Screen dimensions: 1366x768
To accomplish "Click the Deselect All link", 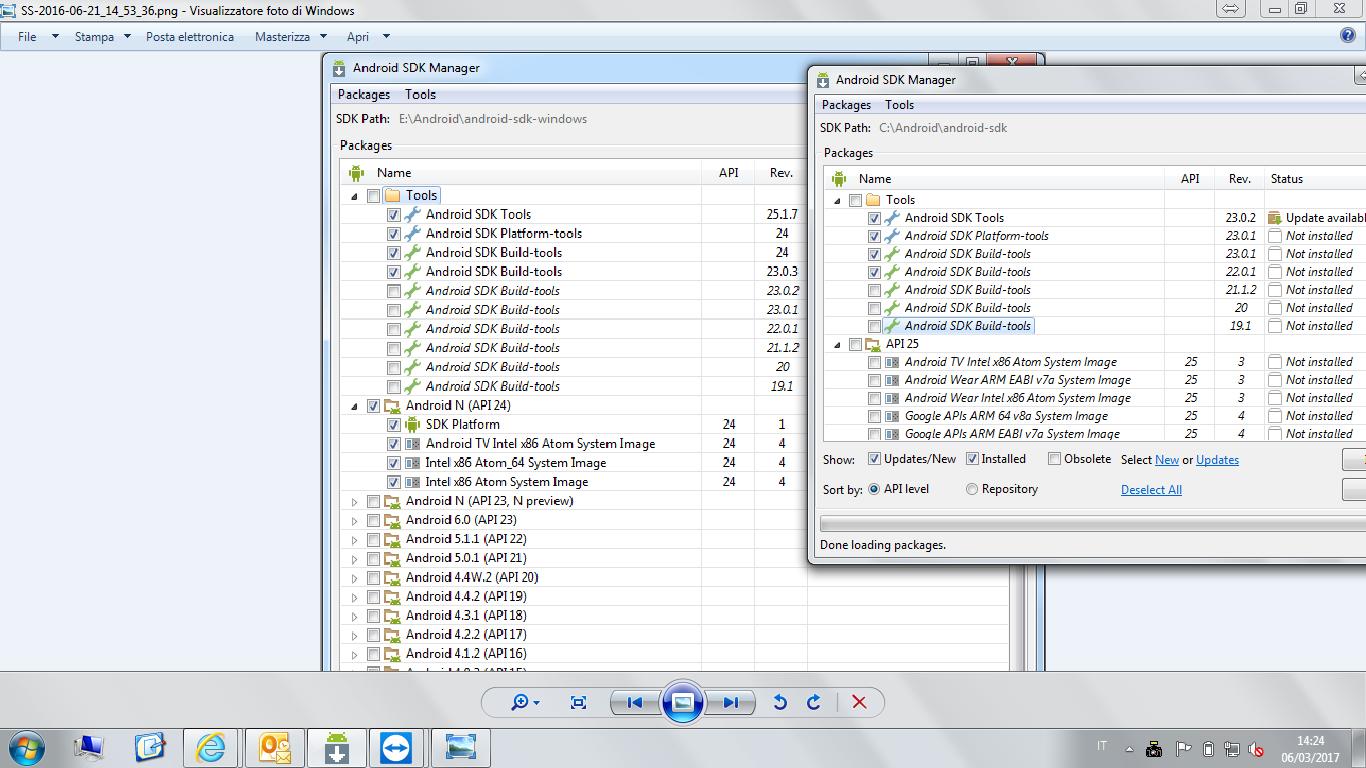I will 1151,490.
